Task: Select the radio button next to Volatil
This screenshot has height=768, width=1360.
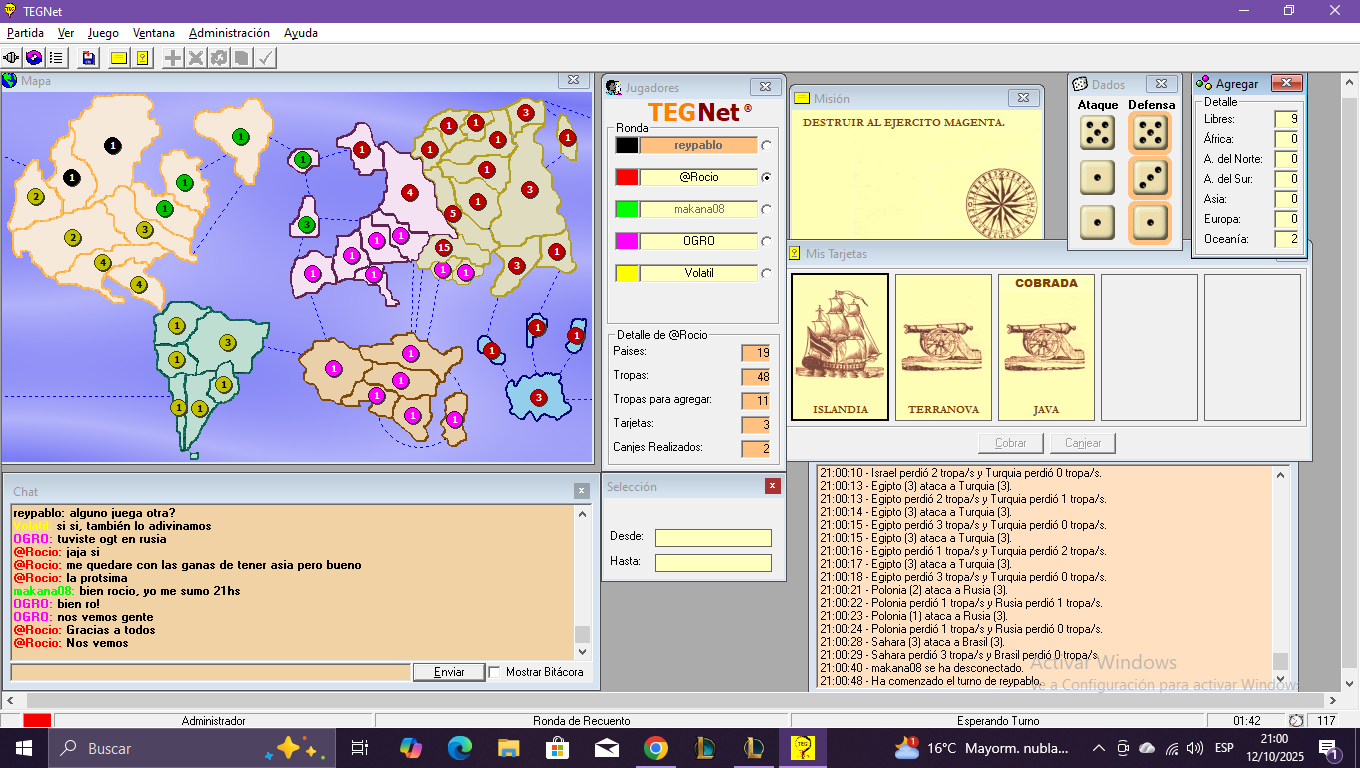Action: coord(767,274)
